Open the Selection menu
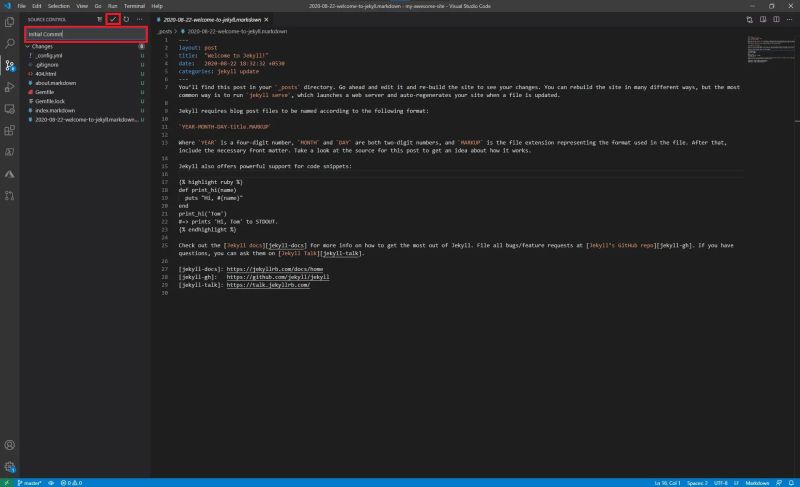Image resolution: width=800 pixels, height=487 pixels. [59, 6]
